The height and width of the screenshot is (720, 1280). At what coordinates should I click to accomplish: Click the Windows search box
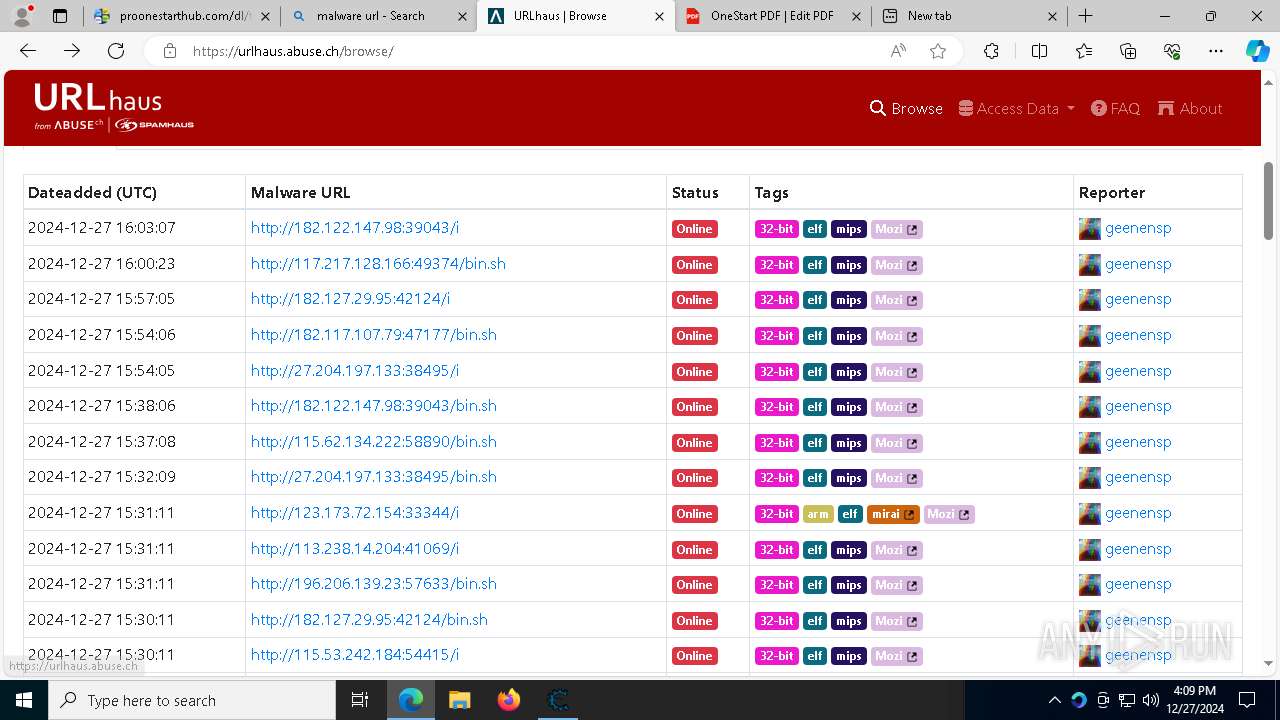point(192,700)
